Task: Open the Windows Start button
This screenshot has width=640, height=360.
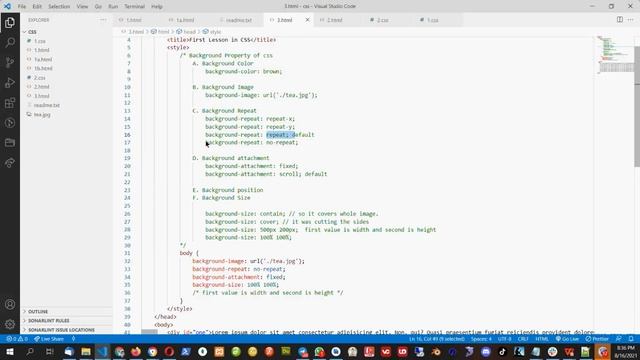Action: (x=10, y=351)
